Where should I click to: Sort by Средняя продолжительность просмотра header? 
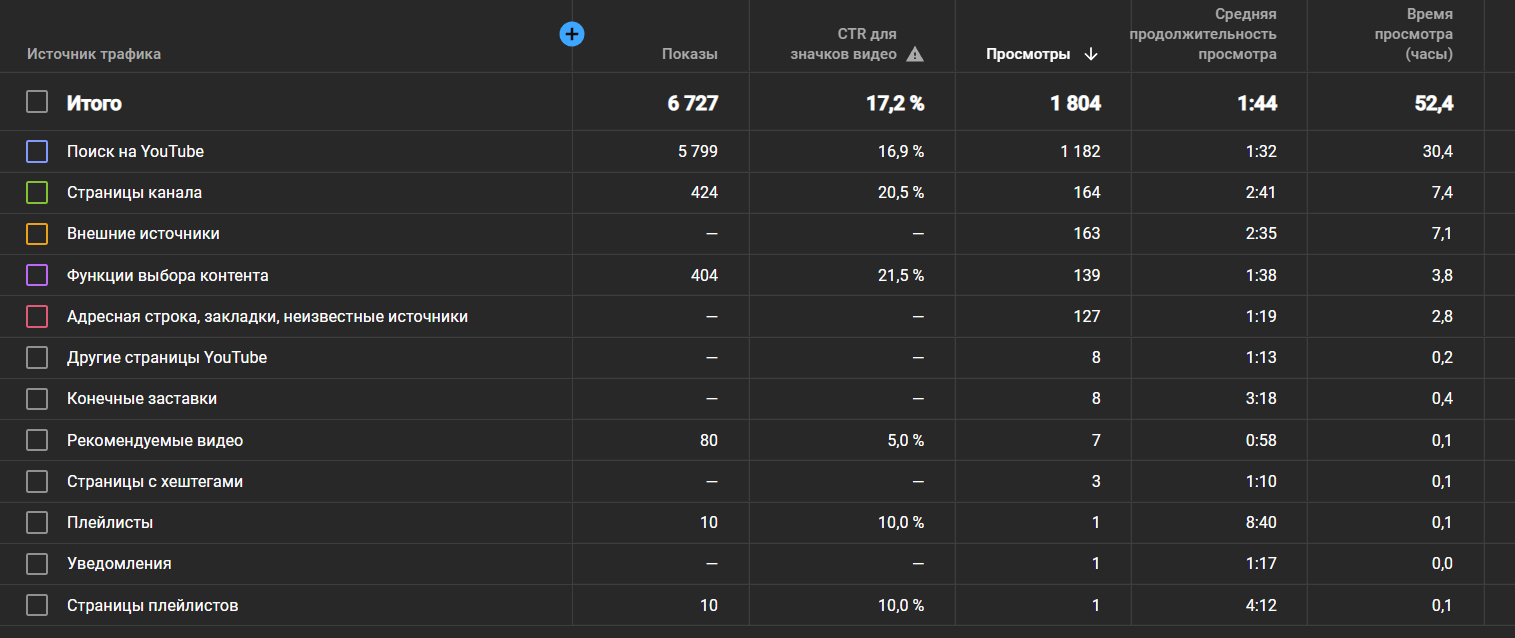(1203, 34)
